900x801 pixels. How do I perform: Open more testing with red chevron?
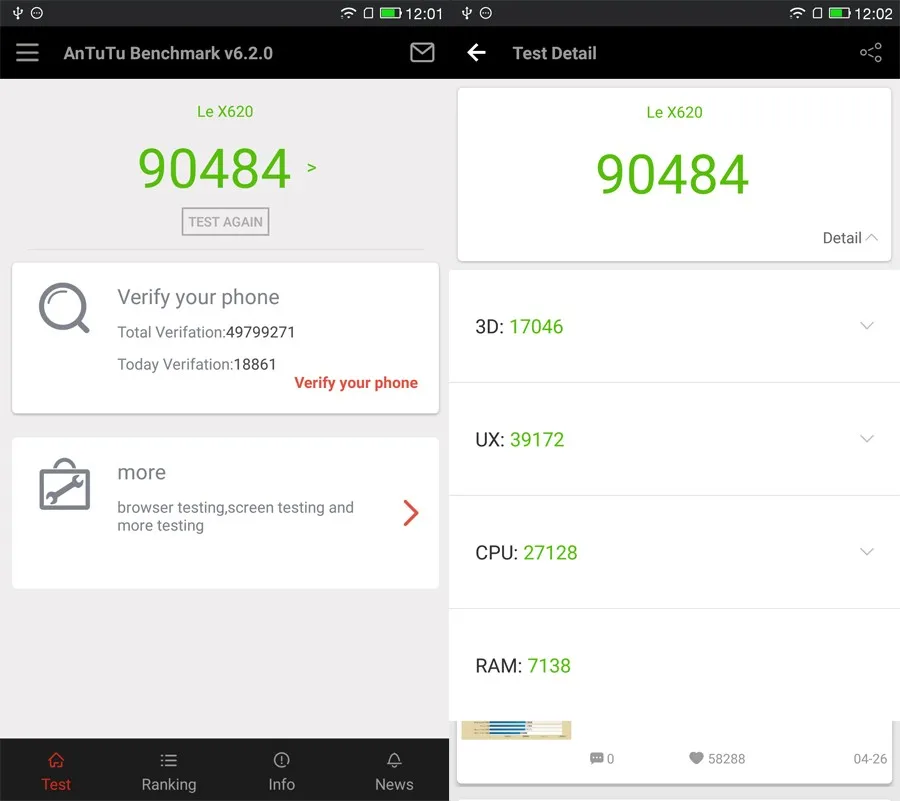410,513
